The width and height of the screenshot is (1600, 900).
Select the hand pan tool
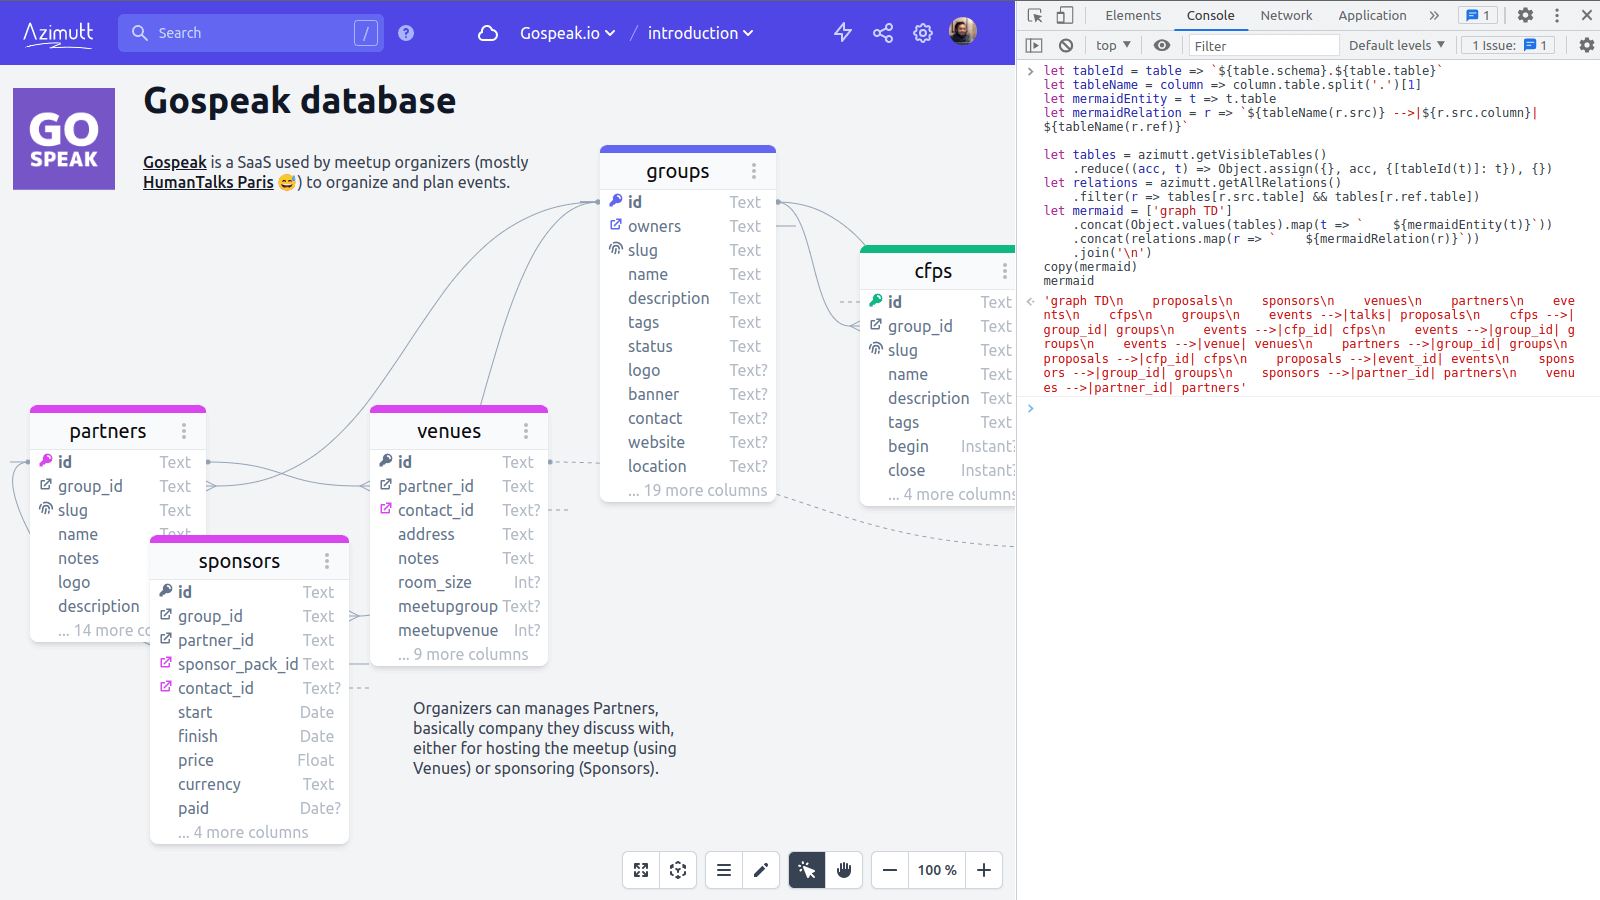click(x=844, y=870)
